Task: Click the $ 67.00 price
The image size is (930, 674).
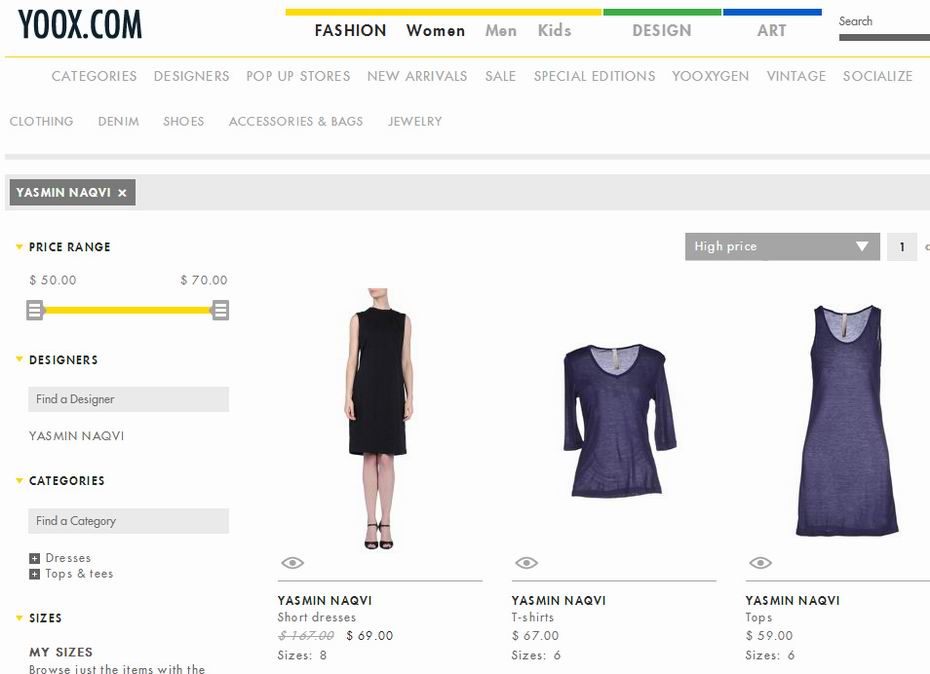Action: (x=535, y=636)
